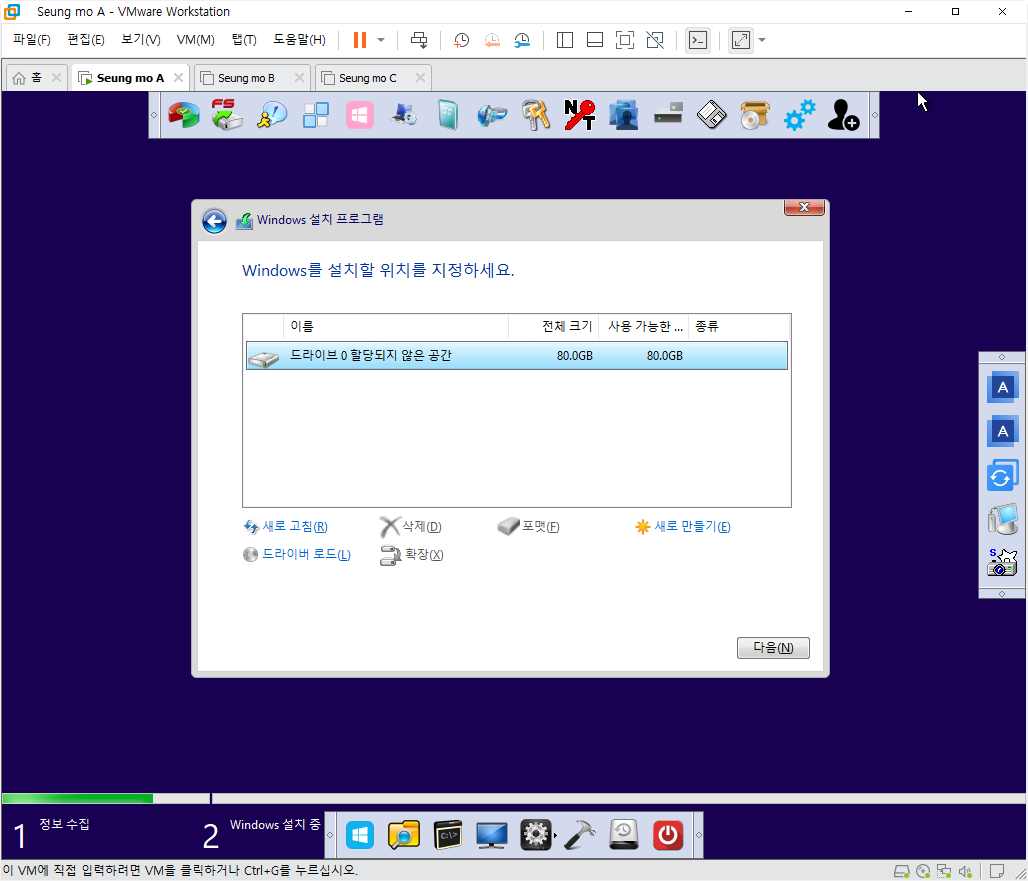Toggle the console view toolbar button

pos(698,40)
